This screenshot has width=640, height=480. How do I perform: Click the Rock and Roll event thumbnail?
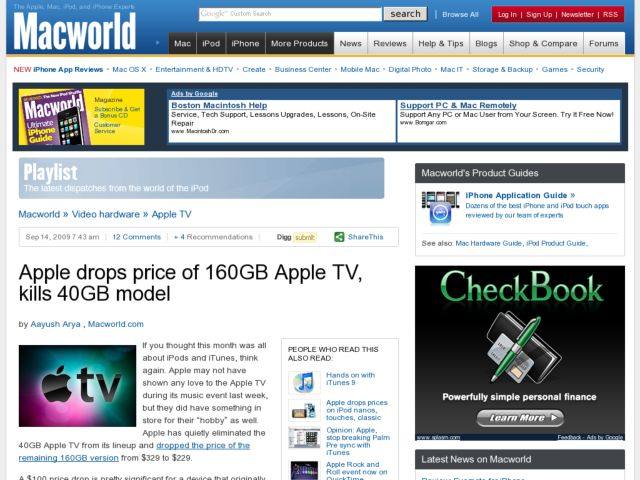[303, 468]
